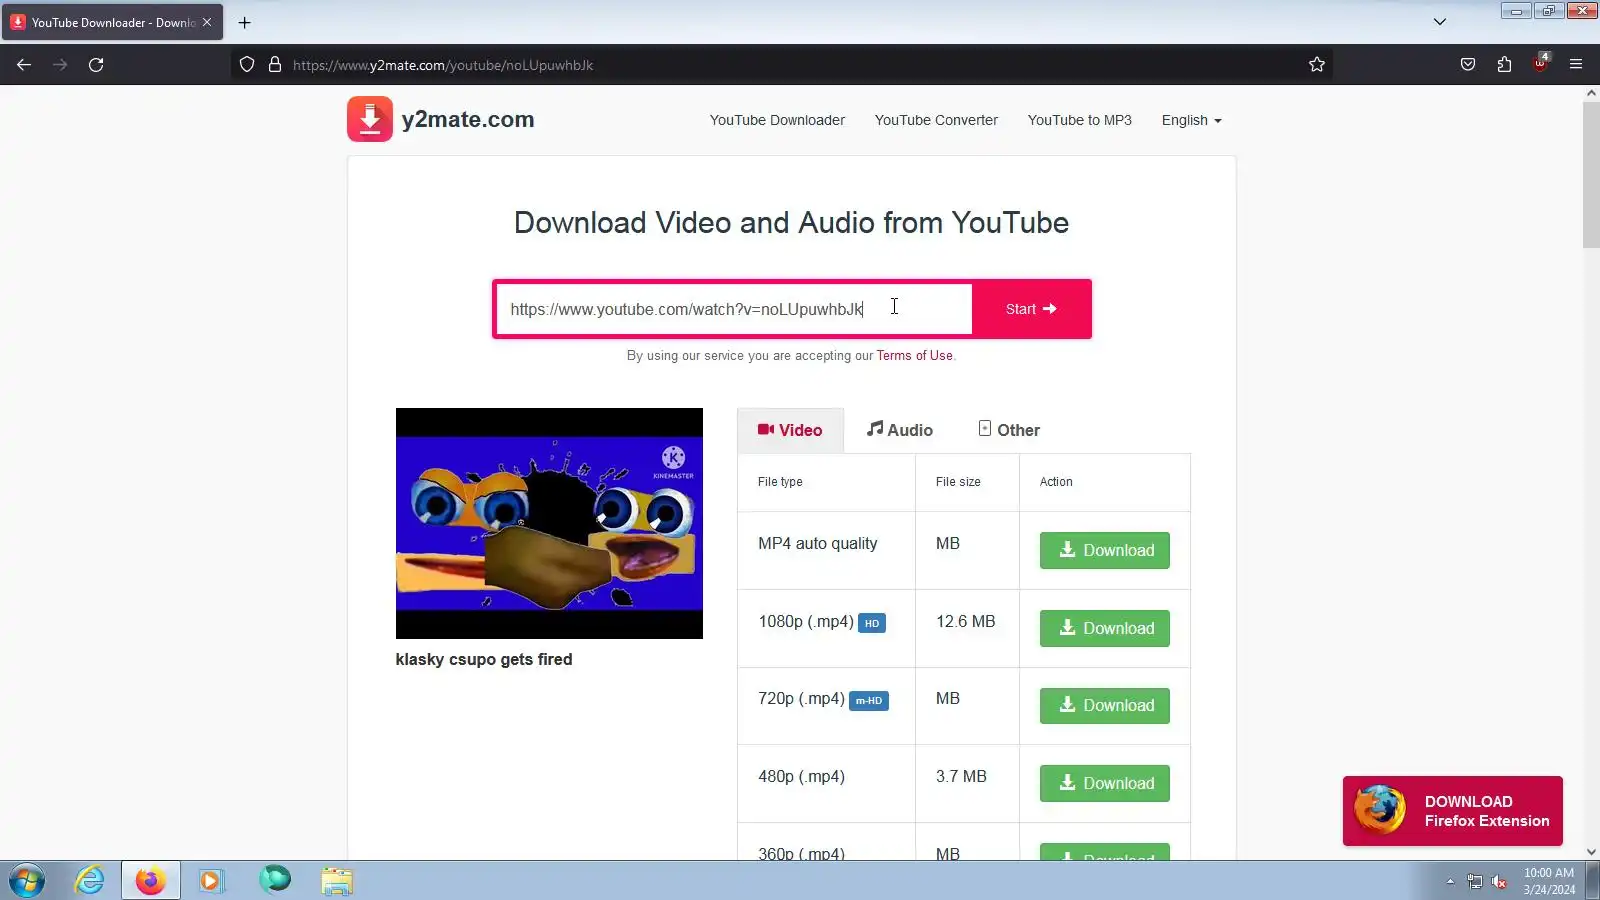
Task: Click the y2mate.com site title
Action: point(468,119)
